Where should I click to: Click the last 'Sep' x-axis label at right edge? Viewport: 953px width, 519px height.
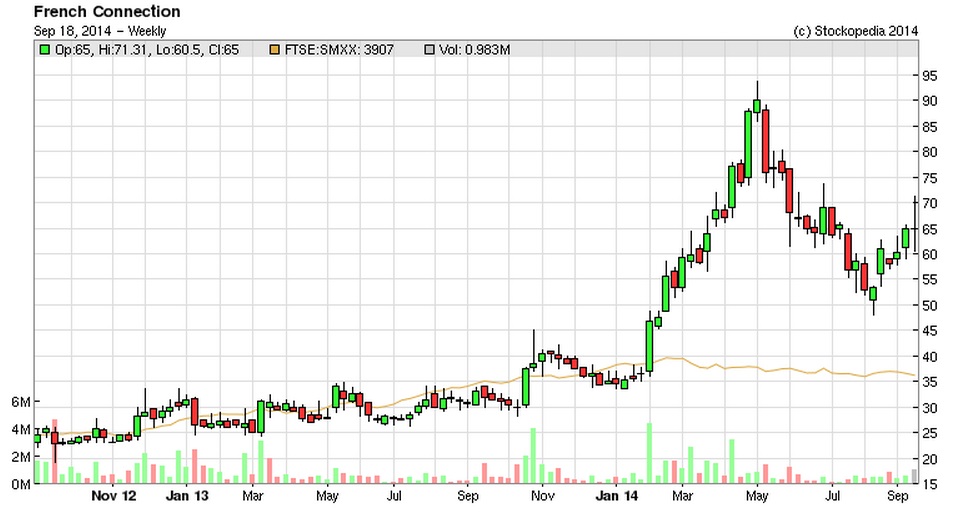[x=897, y=496]
